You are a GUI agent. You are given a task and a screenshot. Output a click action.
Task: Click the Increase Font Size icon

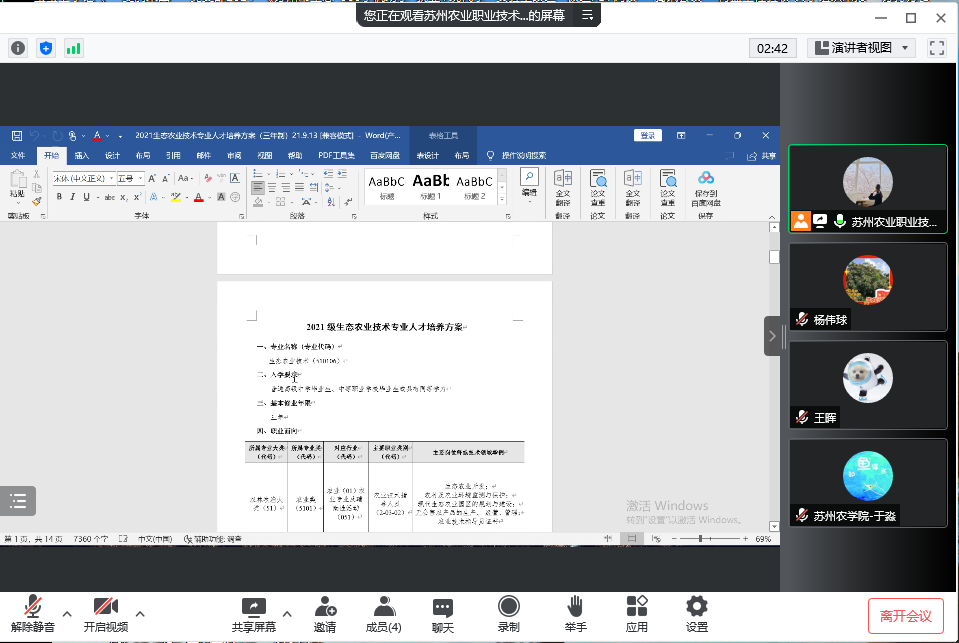(152, 178)
